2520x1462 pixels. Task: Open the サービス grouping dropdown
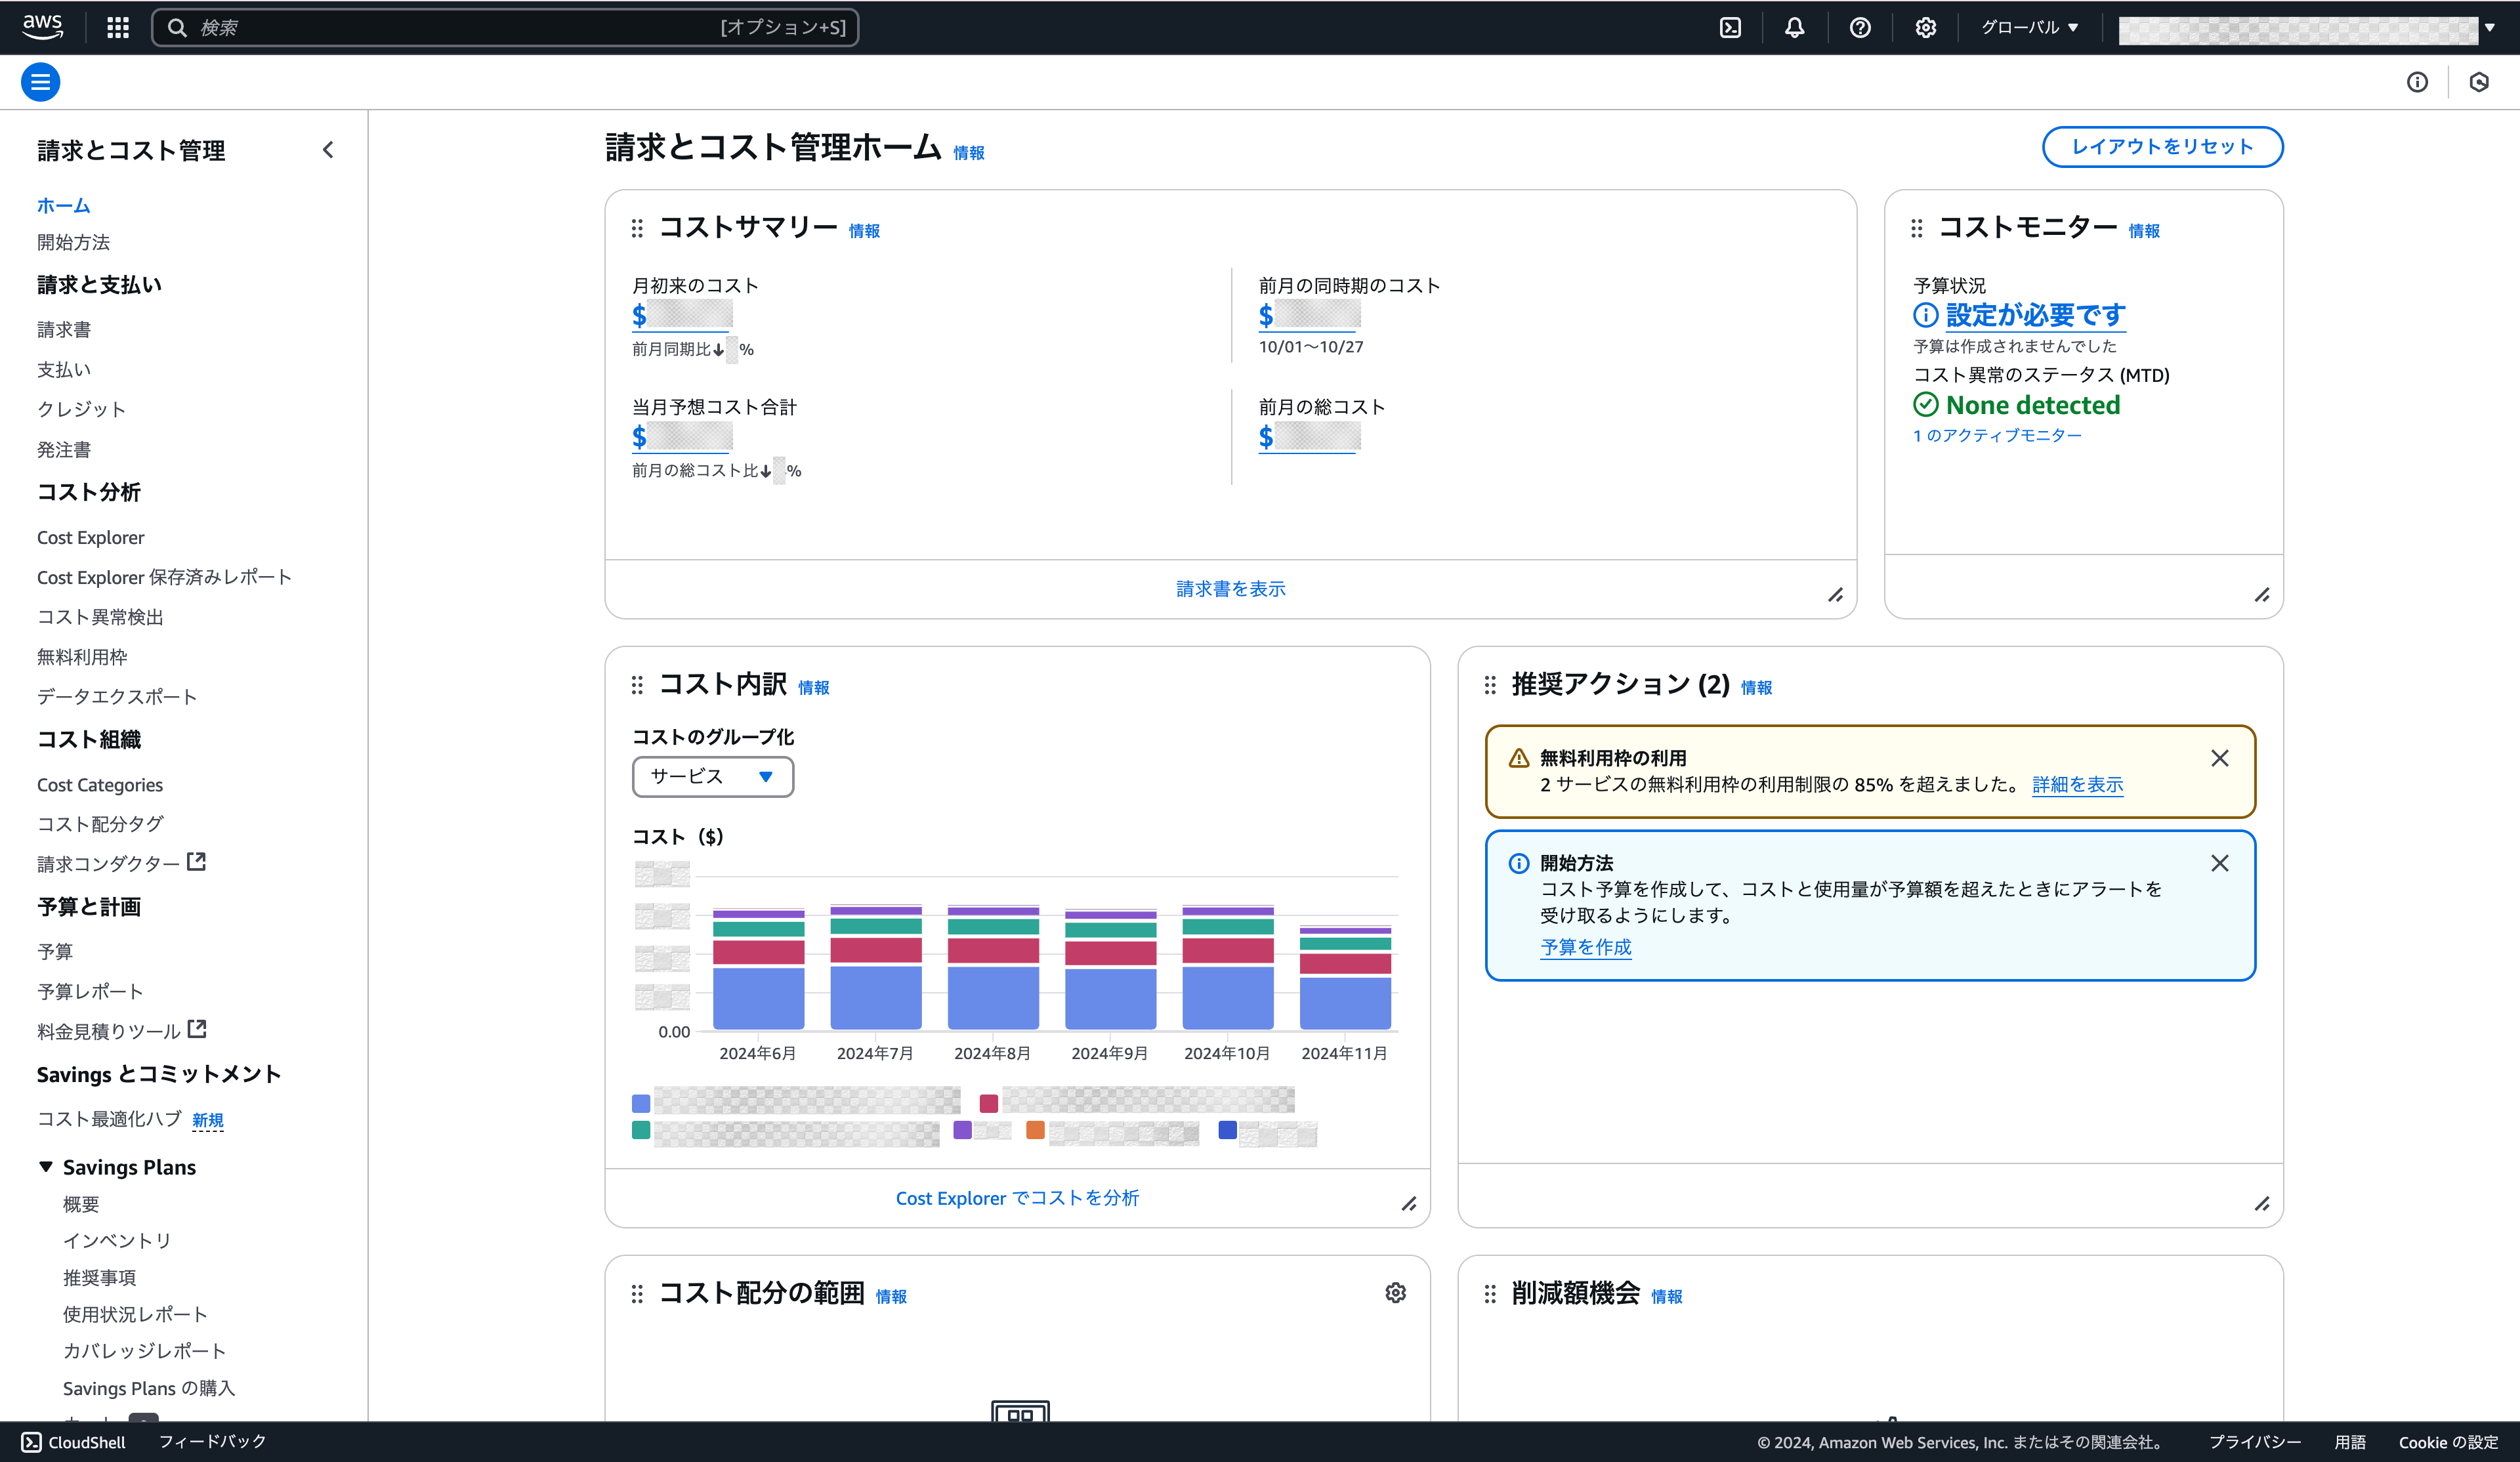point(713,777)
